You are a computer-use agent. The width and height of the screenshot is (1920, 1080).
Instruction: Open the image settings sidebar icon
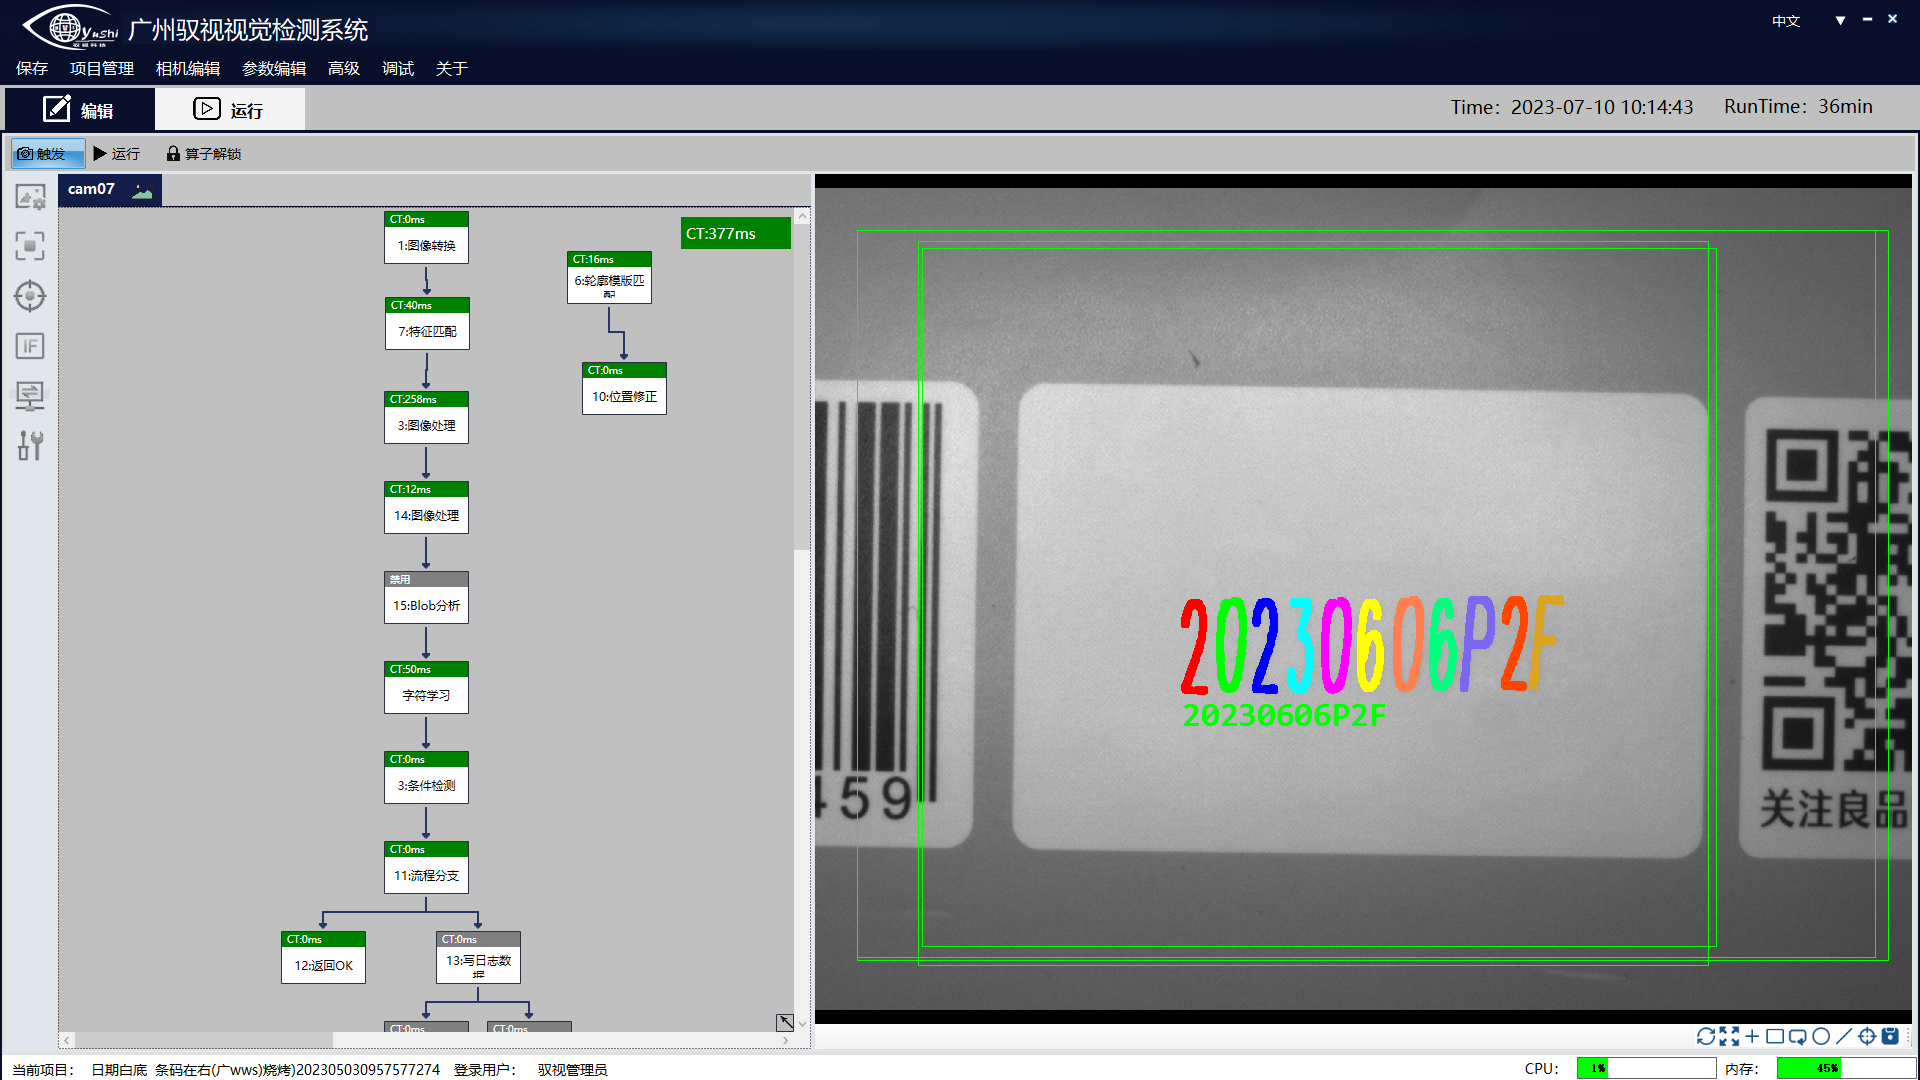(x=30, y=197)
